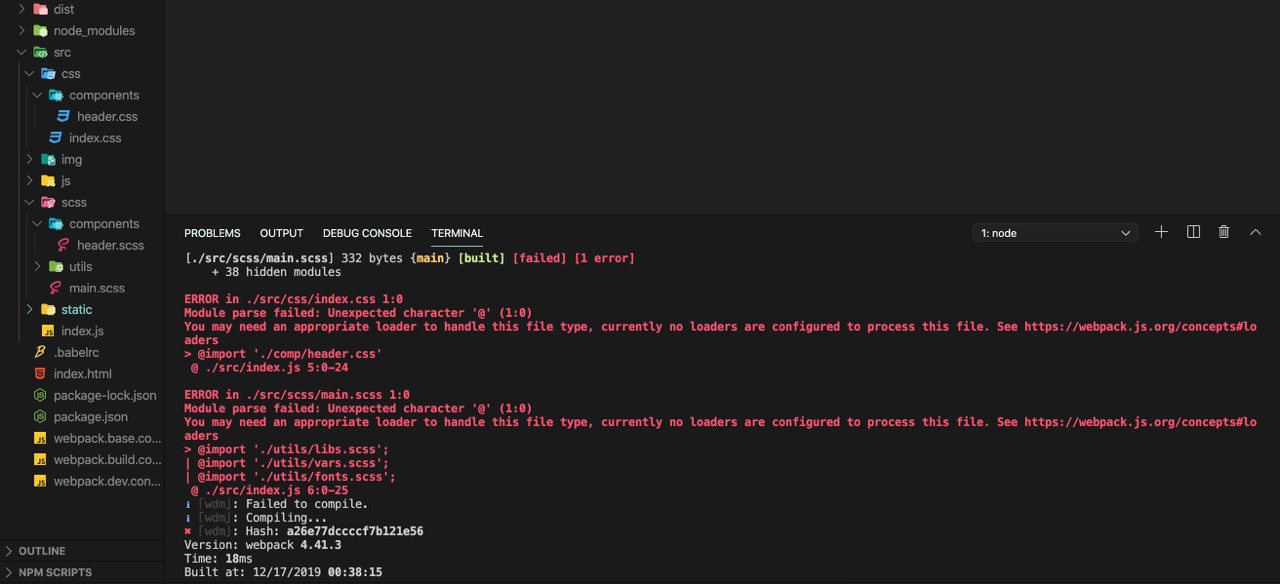Viewport: 1280px width, 584px height.
Task: Switch to the PROBLEMS tab
Action: coord(212,233)
